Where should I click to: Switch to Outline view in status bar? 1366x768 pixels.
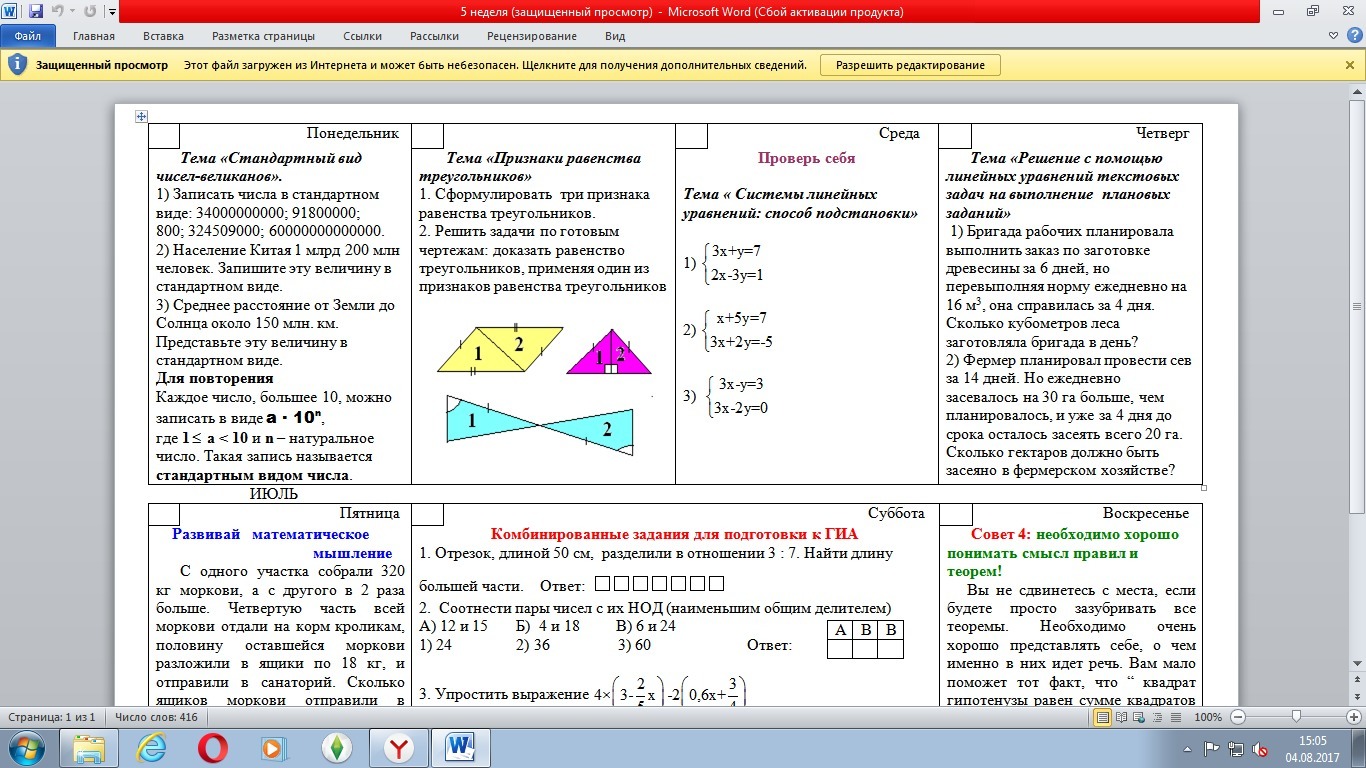[x=1159, y=718]
